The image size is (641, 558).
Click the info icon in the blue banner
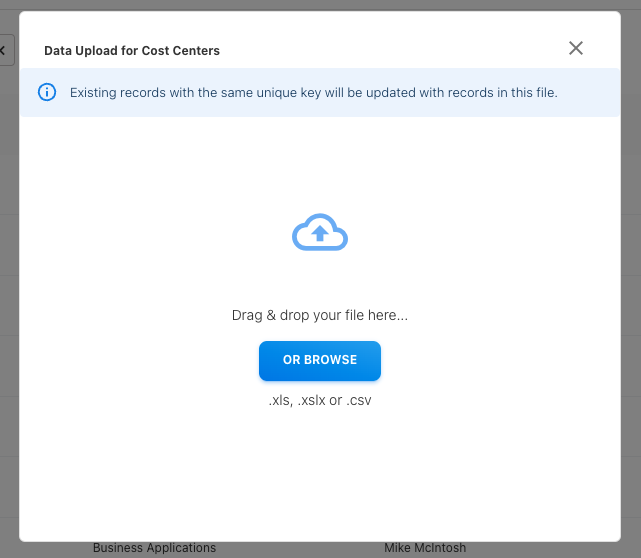coord(47,93)
